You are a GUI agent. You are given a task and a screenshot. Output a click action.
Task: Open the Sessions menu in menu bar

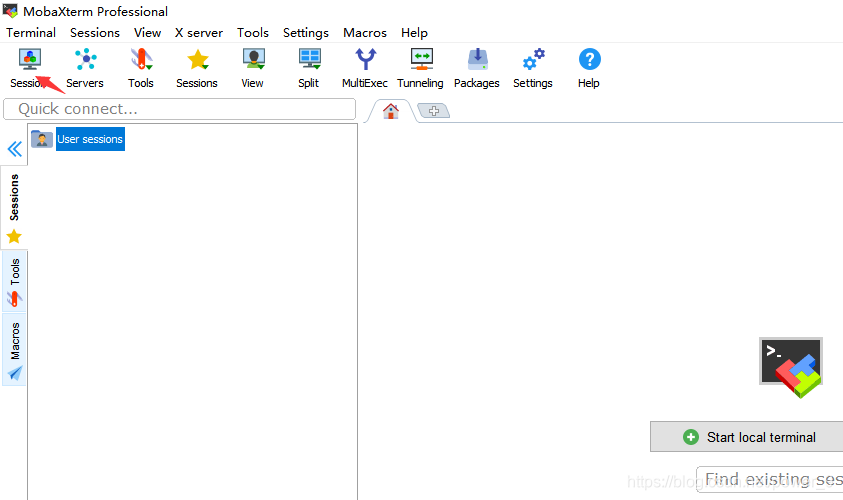(x=95, y=33)
